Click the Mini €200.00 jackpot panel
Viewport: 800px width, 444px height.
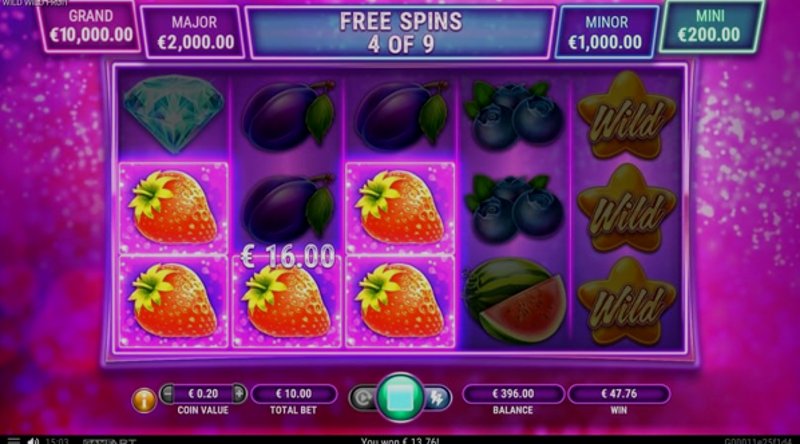tap(710, 26)
